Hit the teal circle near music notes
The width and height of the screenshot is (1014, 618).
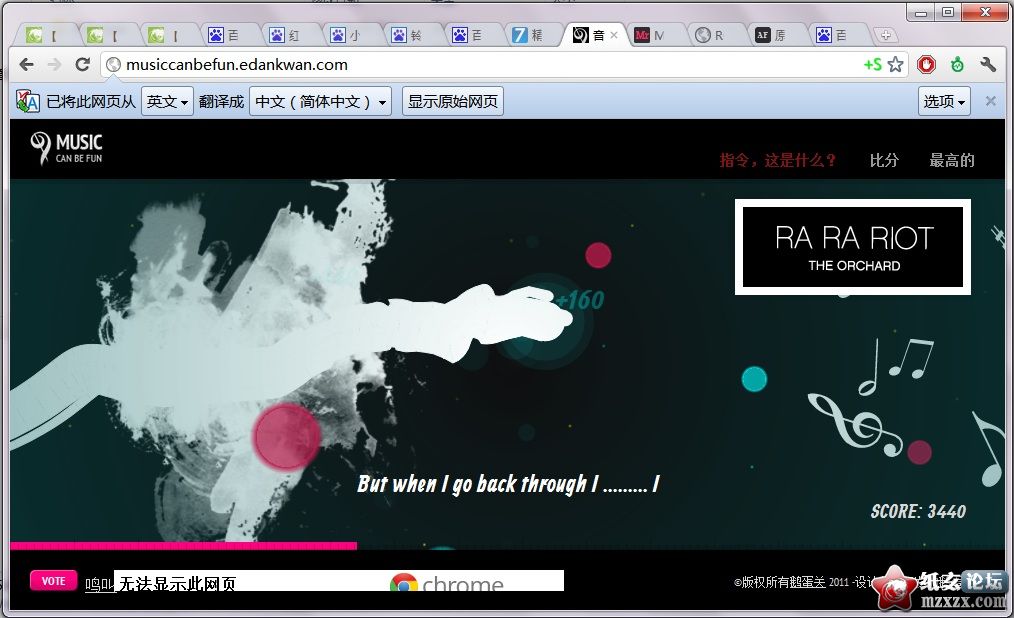754,379
